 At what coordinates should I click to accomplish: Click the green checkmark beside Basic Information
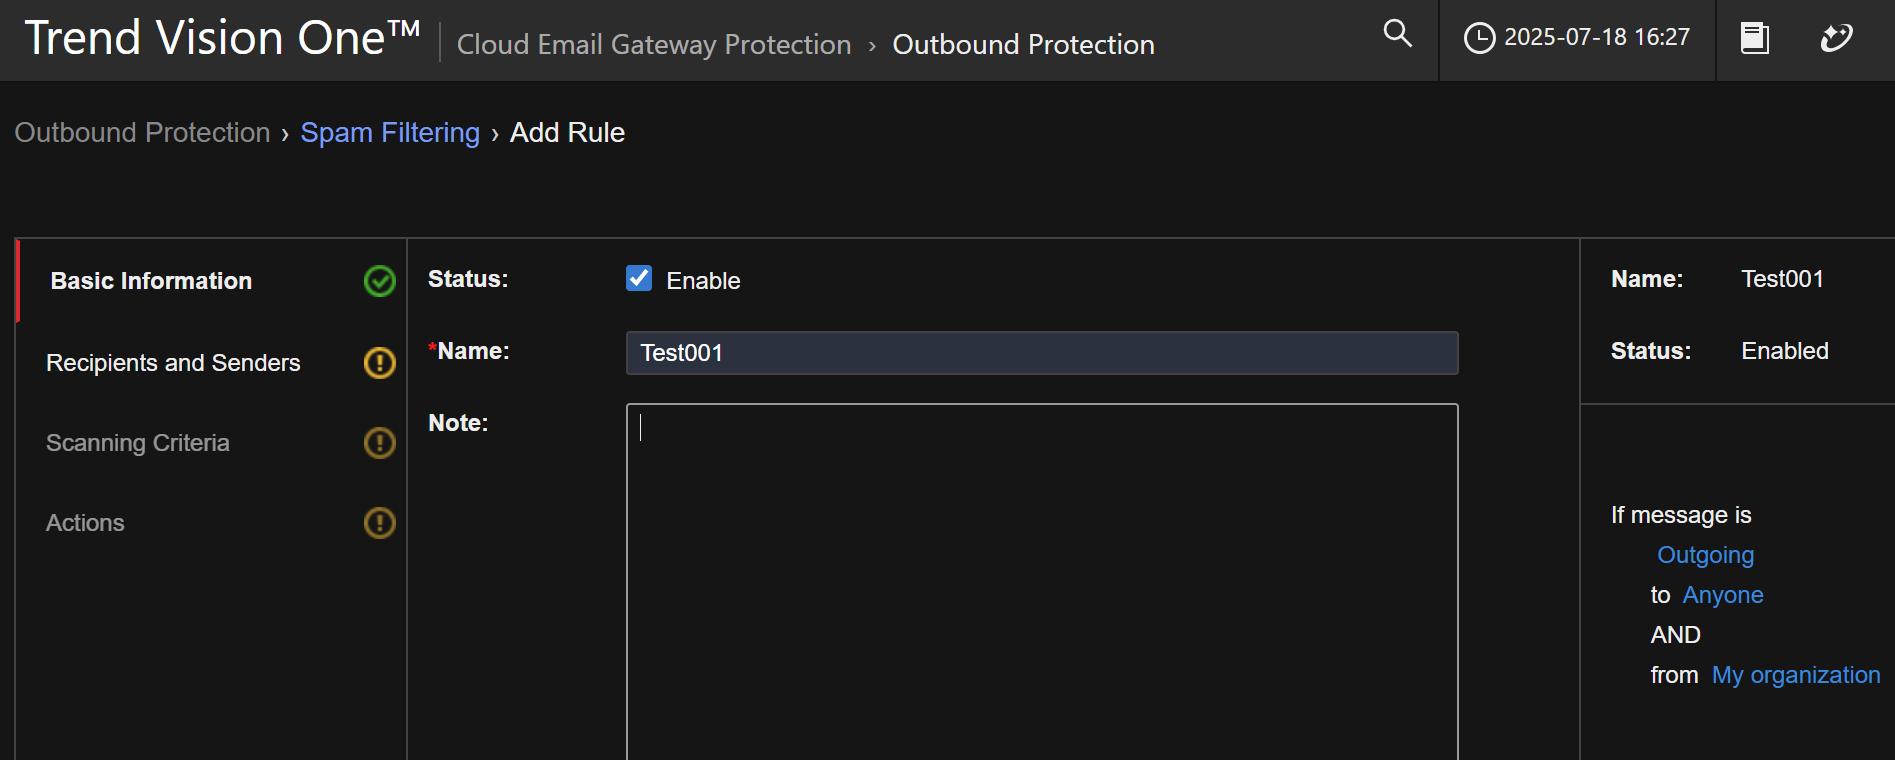[x=379, y=281]
